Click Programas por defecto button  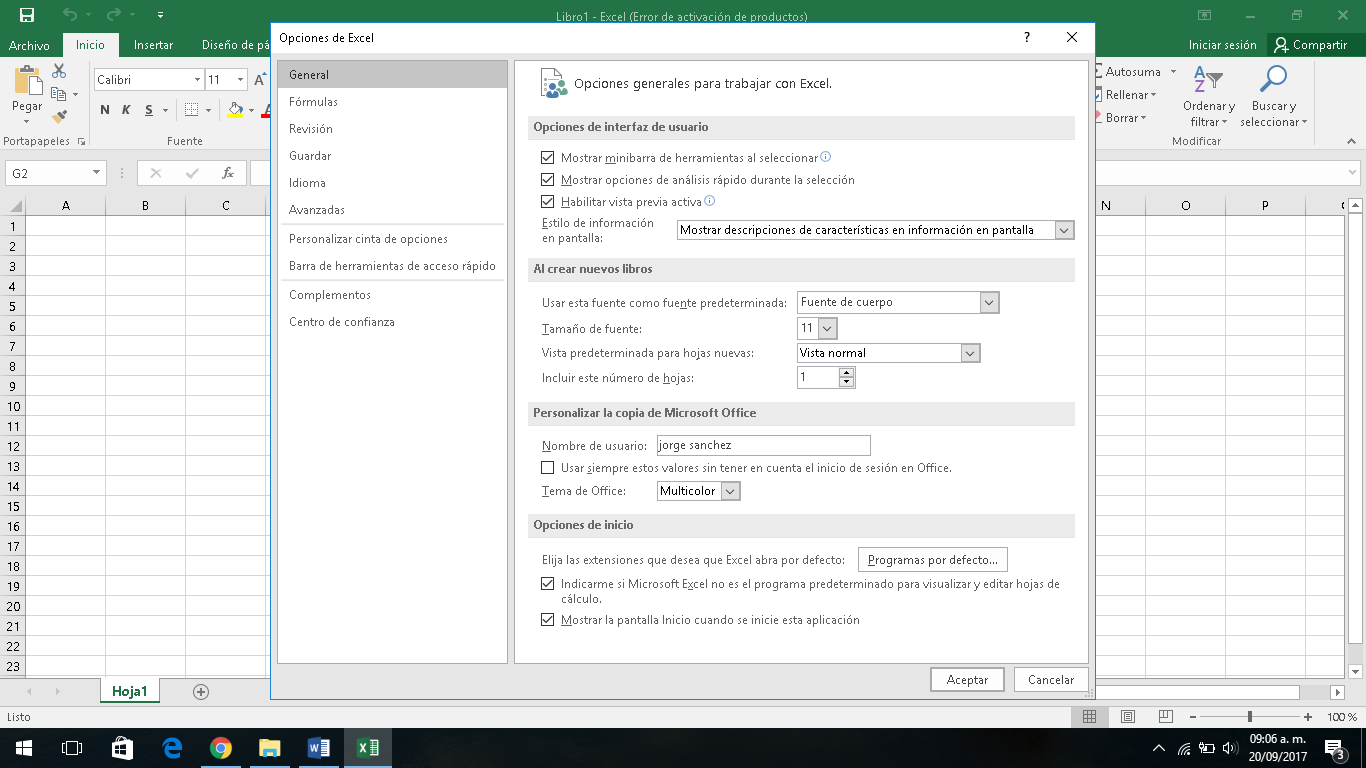pyautogui.click(x=932, y=559)
